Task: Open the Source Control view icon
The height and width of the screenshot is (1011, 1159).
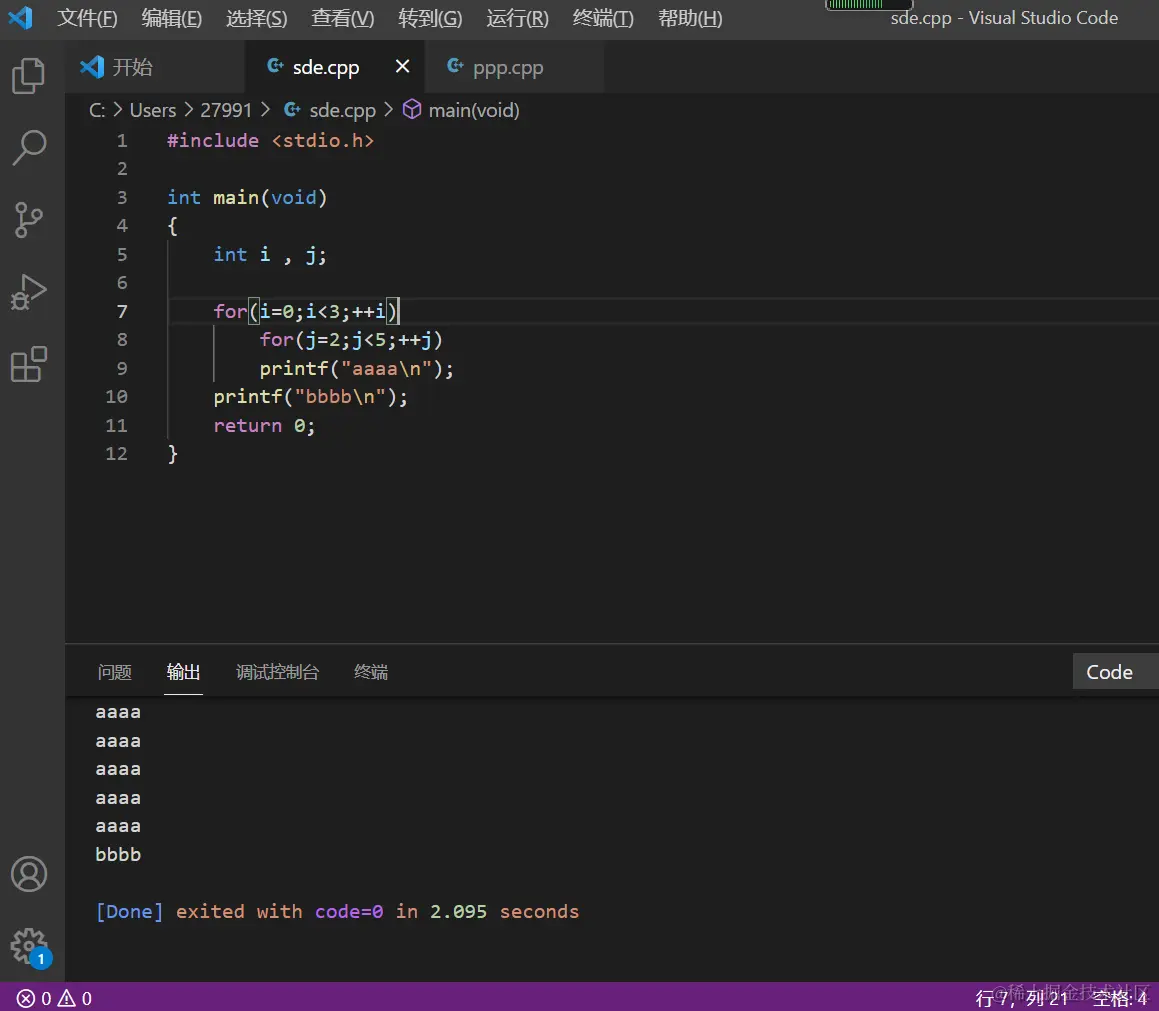Action: 29,219
